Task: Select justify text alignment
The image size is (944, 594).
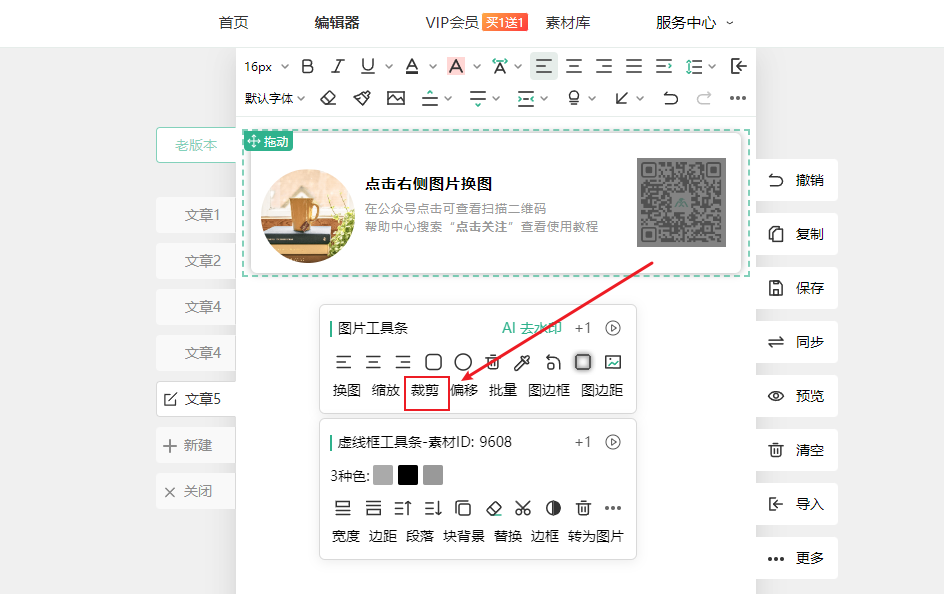Action: coord(634,66)
